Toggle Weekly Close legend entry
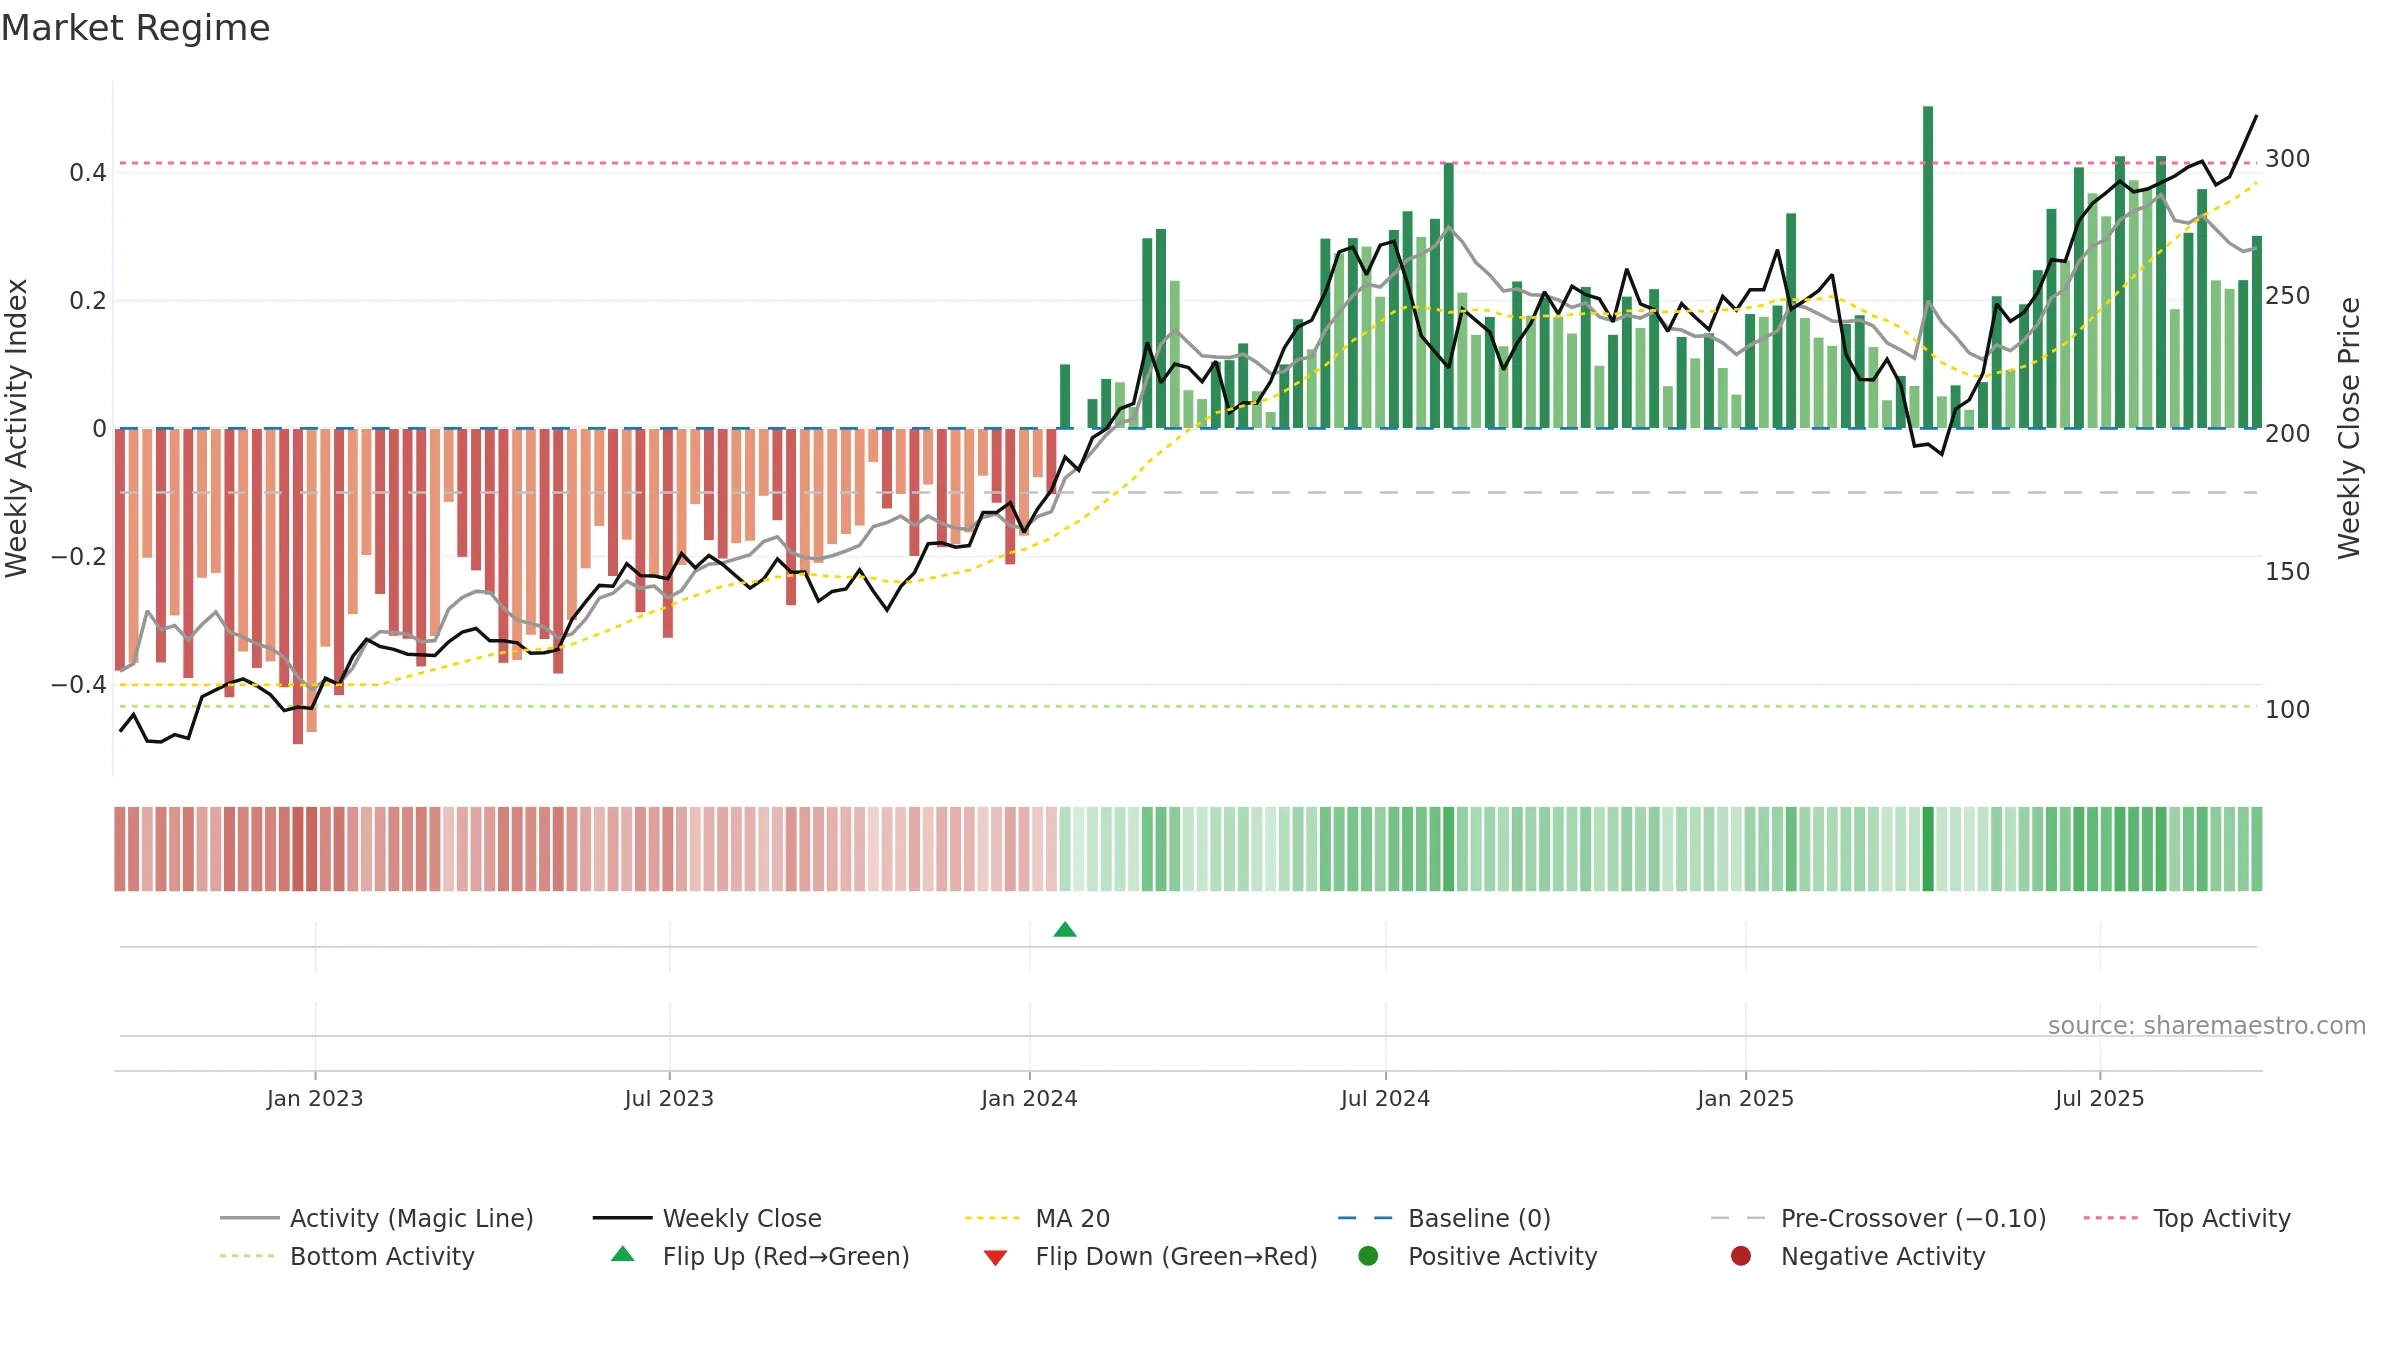 click(707, 1218)
